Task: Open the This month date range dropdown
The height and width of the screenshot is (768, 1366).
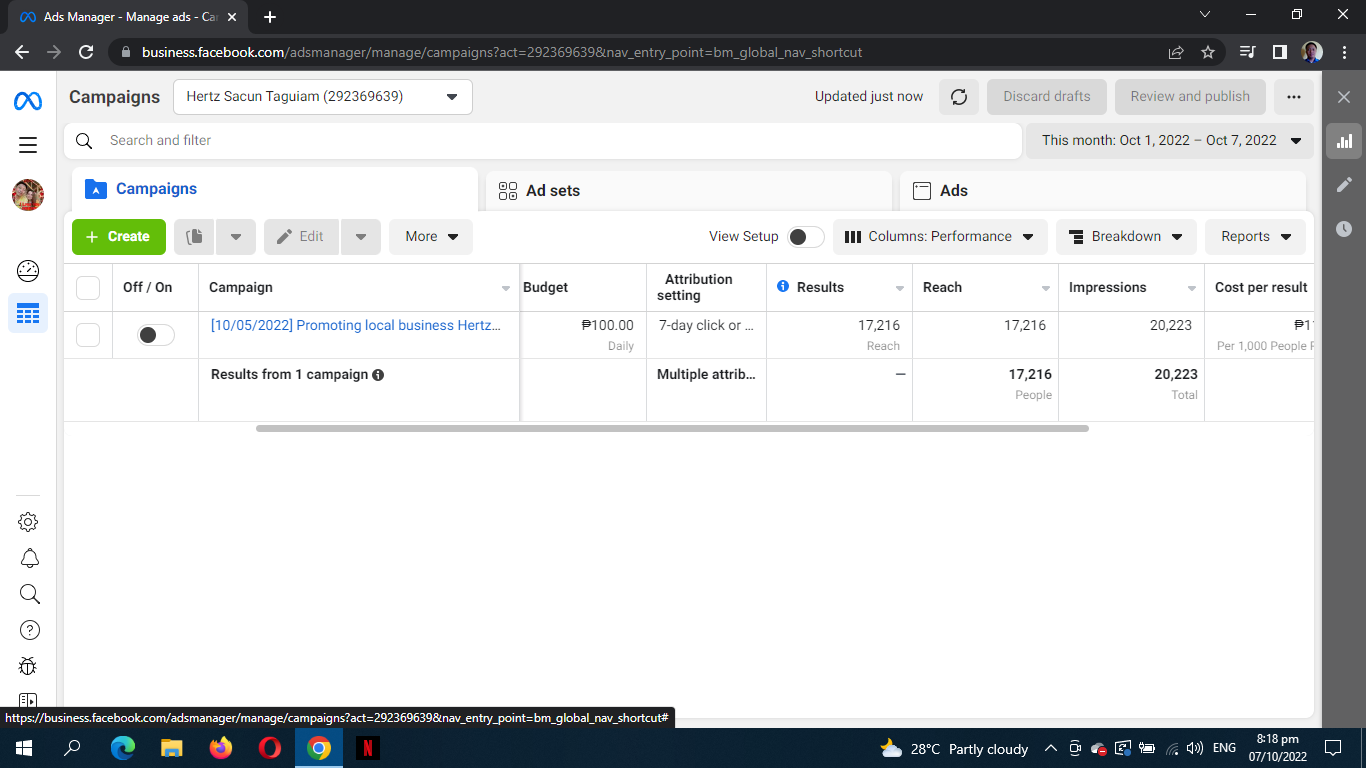Action: click(1170, 141)
